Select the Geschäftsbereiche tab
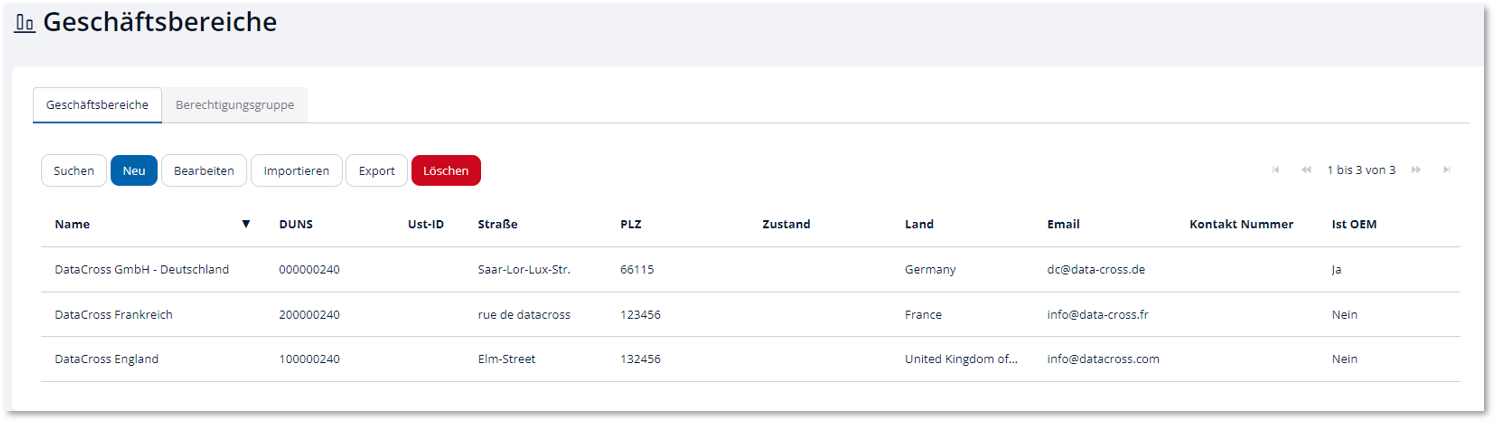Viewport: 1495px width, 422px height. pyautogui.click(x=97, y=105)
